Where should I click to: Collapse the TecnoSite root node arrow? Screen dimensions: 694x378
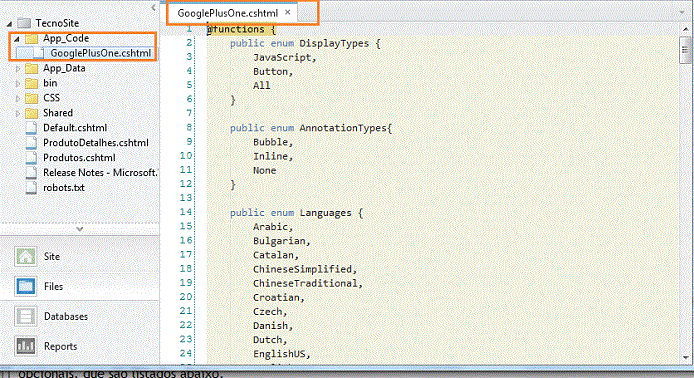pos(9,23)
